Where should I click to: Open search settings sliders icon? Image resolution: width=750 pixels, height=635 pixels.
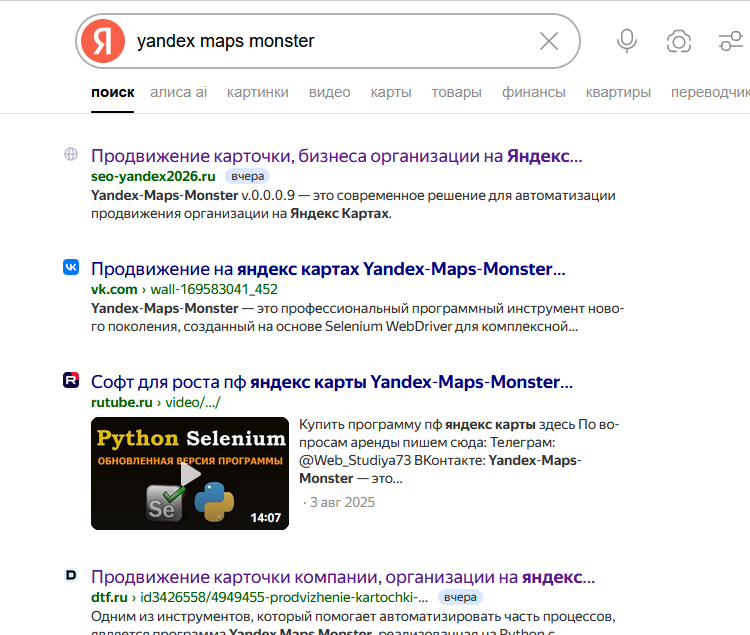pyautogui.click(x=730, y=41)
